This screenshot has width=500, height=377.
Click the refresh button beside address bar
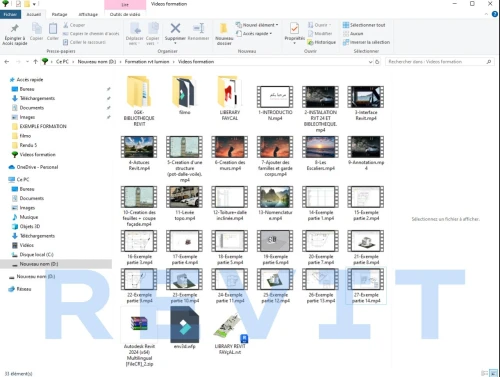(x=377, y=62)
